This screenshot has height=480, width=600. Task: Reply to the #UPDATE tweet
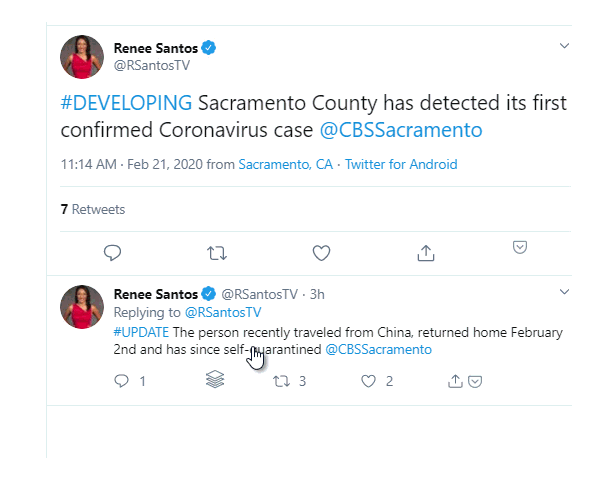click(x=122, y=381)
